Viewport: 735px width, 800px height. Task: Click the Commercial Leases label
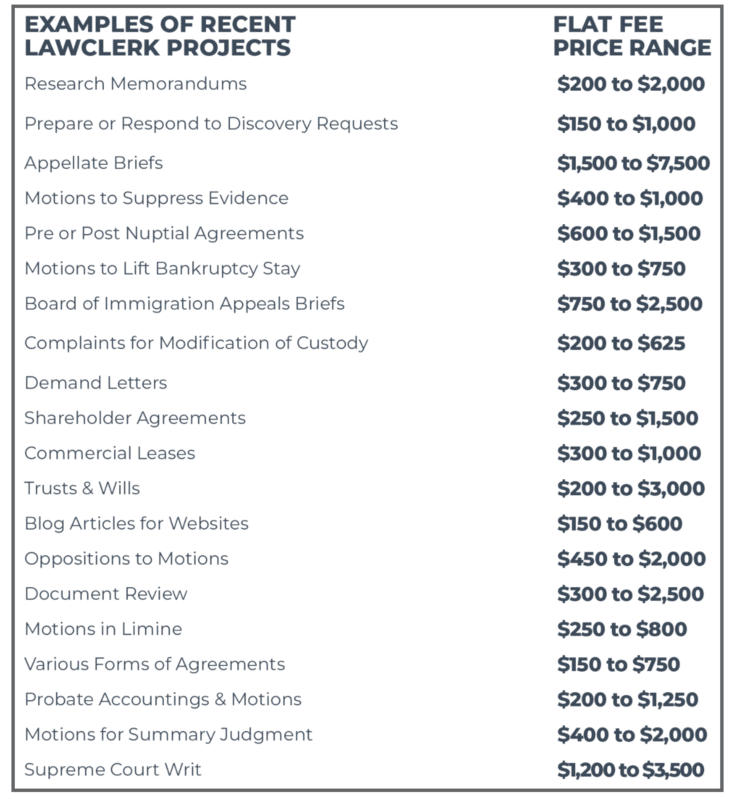tap(110, 453)
